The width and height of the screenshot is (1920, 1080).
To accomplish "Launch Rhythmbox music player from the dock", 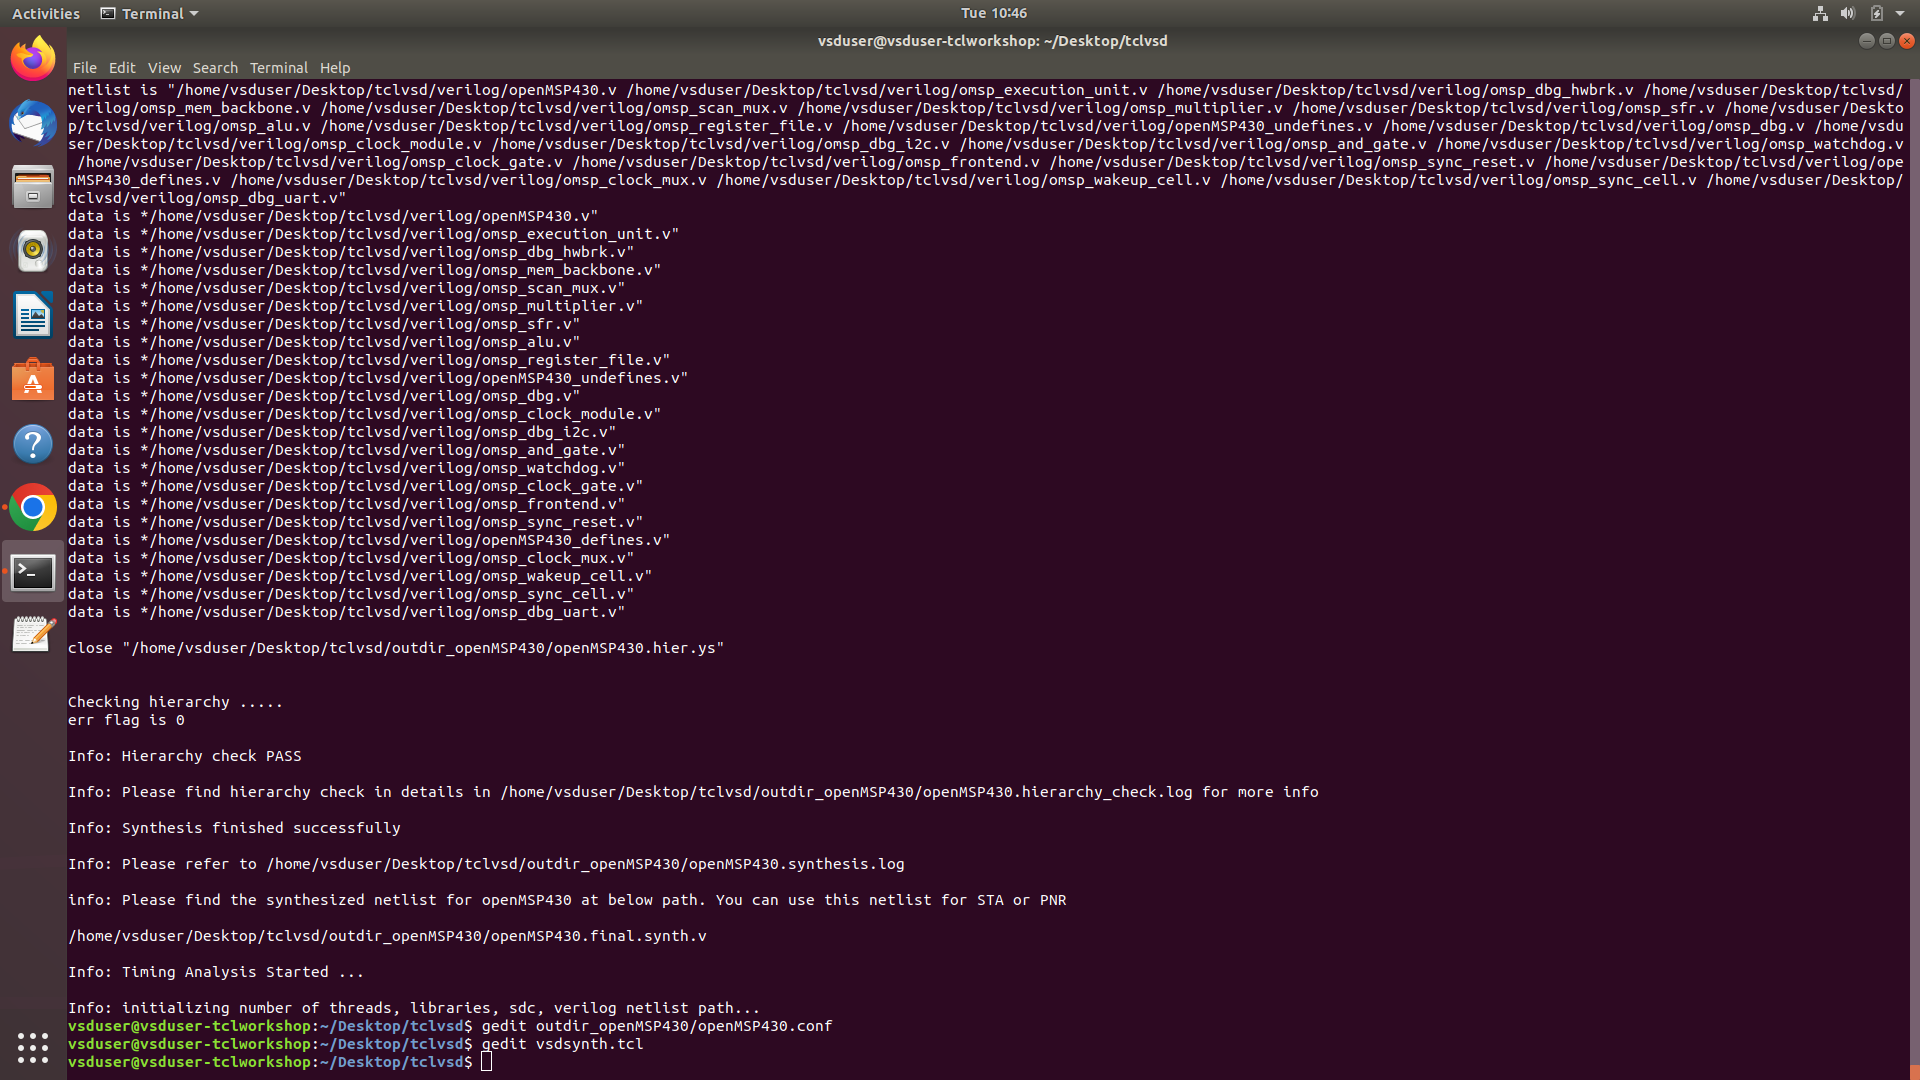I will 33,251.
